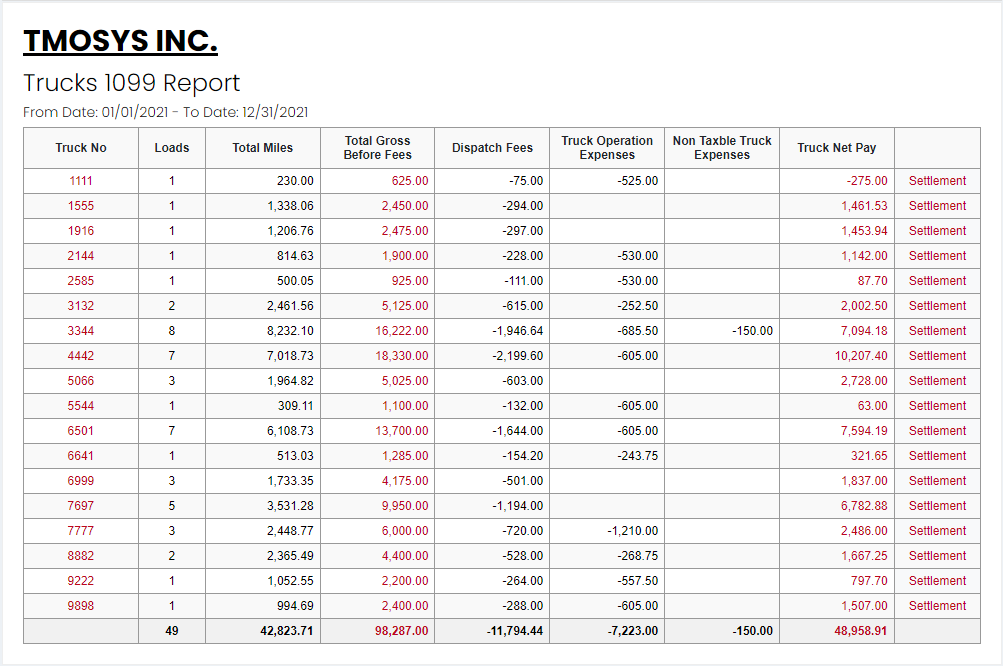Screen dimensions: 1003x666
Task: Open Settlement link for truck 4442
Action: 937,356
